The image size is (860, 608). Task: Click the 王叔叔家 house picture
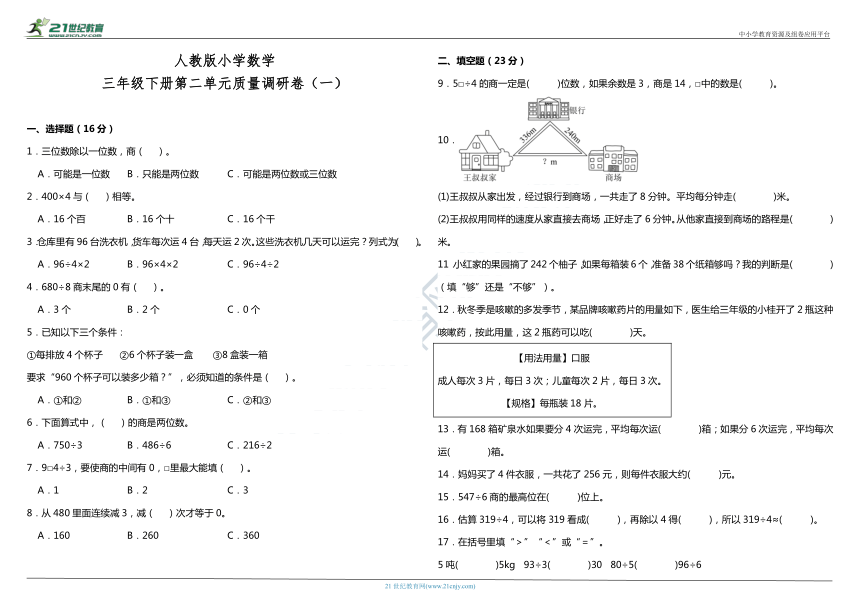tap(485, 151)
